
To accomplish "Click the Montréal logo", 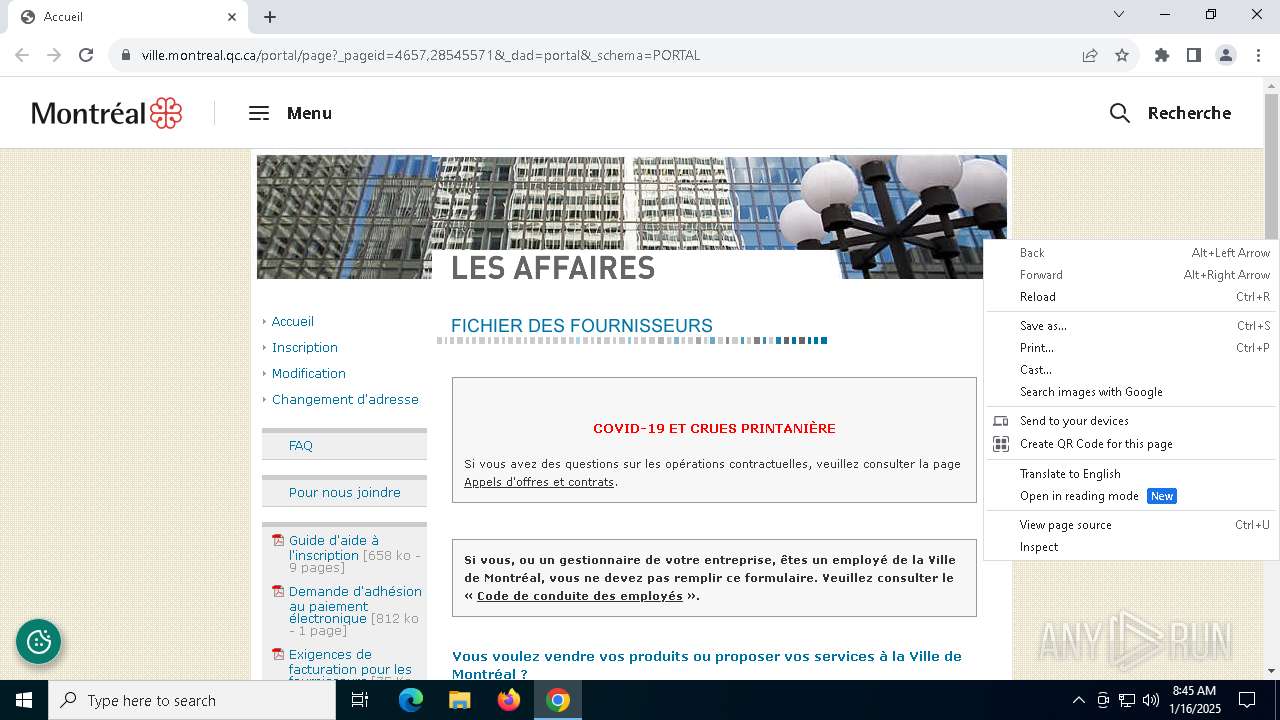I will [x=106, y=113].
